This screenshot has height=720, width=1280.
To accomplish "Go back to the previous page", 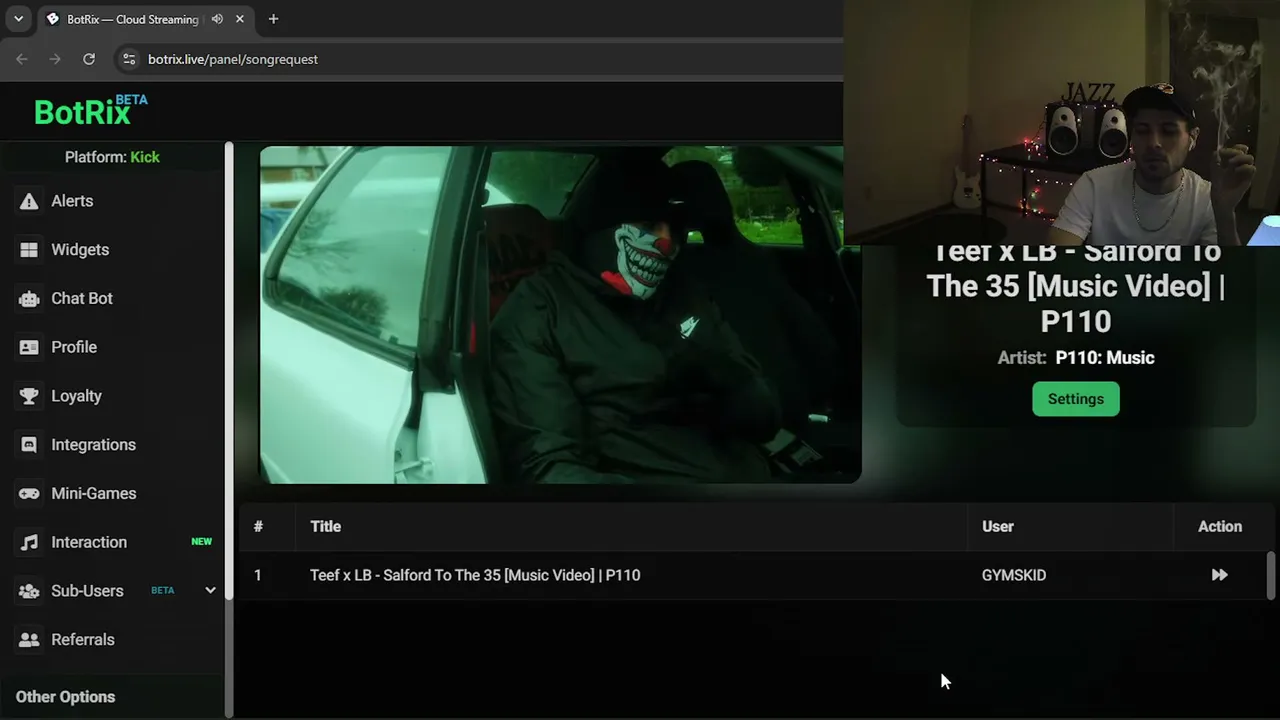I will (22, 59).
